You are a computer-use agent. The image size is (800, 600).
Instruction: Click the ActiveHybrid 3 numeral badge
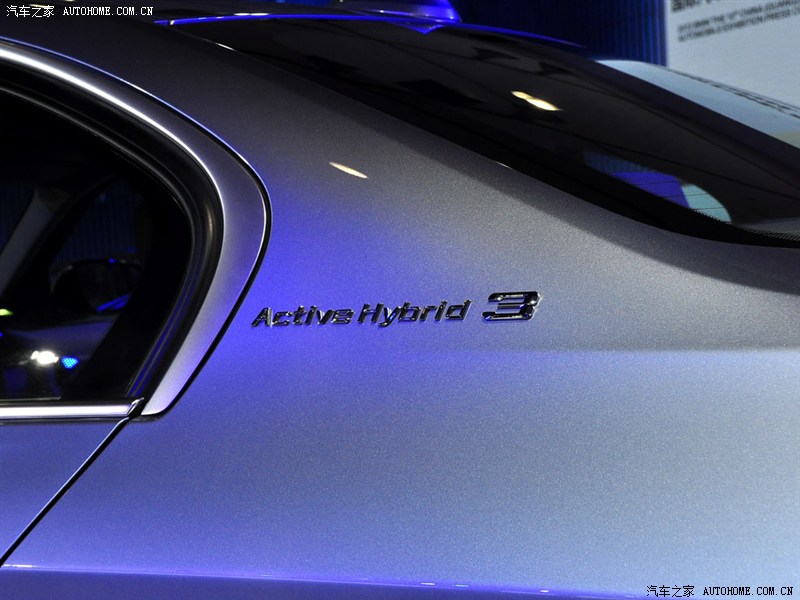511,306
